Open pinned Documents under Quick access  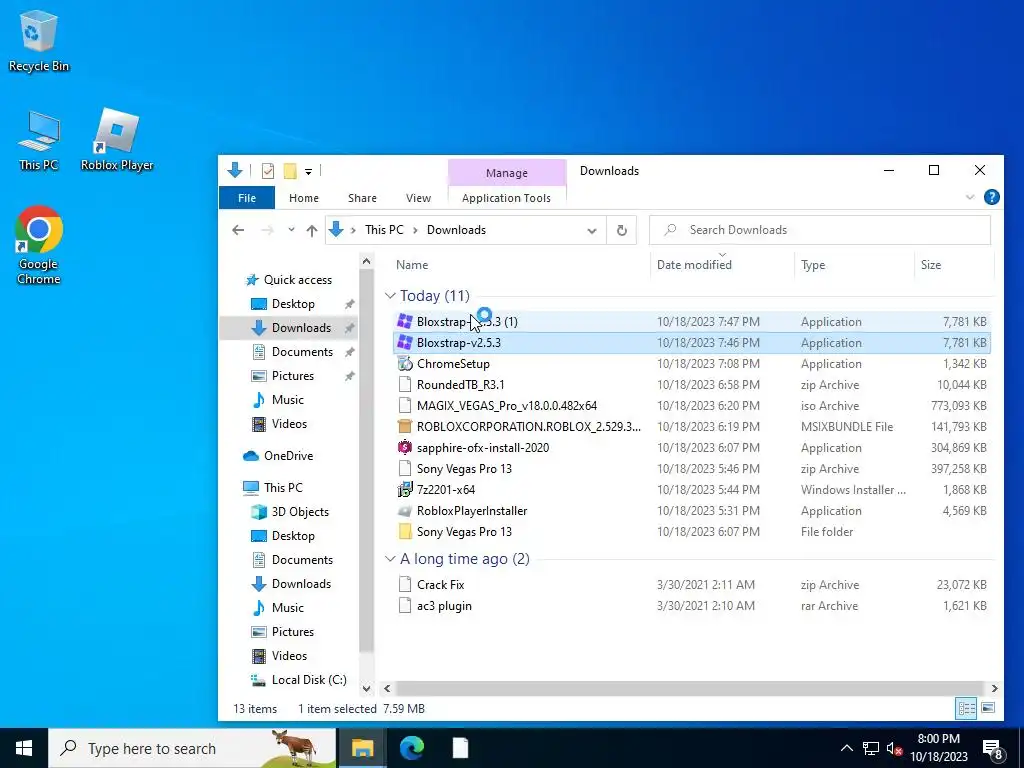click(302, 351)
